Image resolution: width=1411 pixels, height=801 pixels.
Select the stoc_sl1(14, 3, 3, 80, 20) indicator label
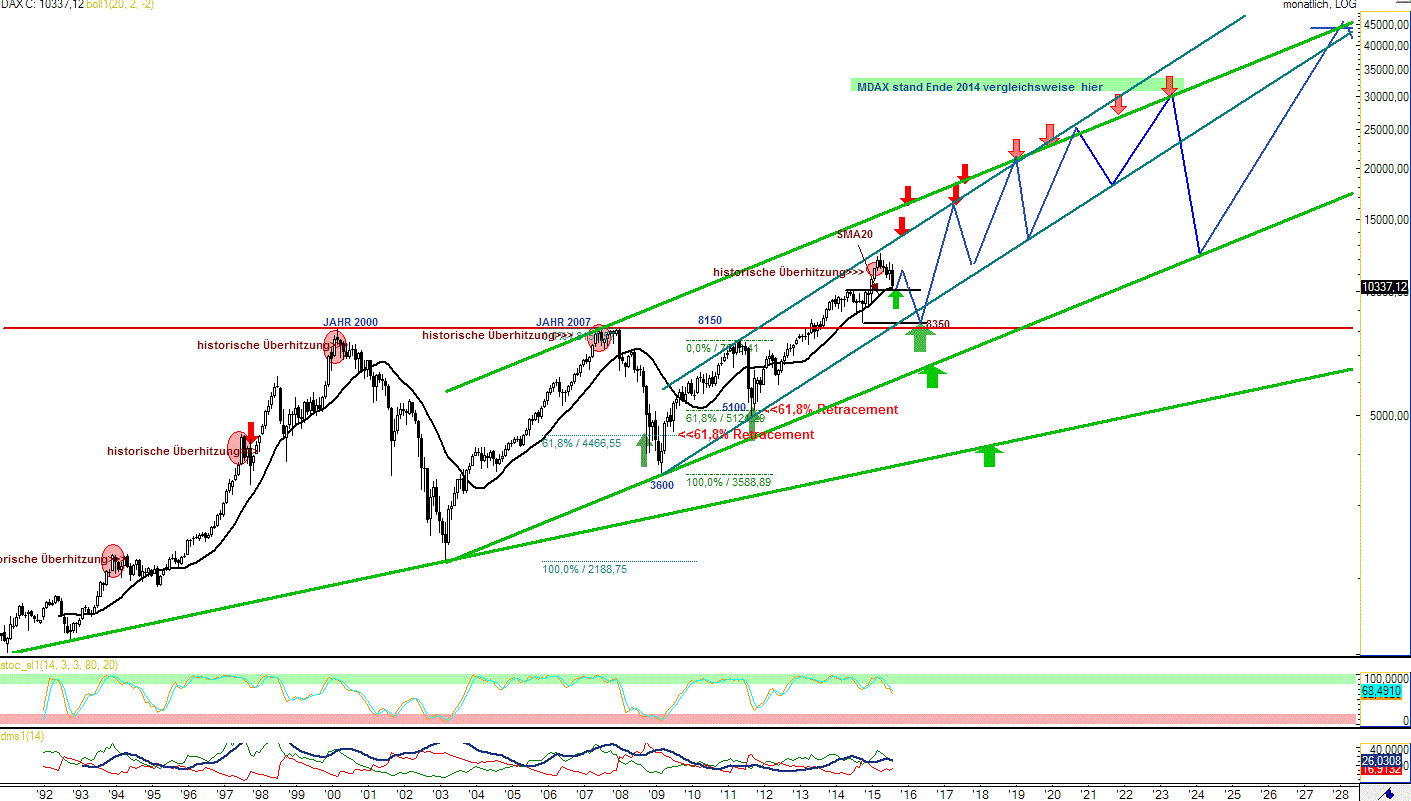[x=59, y=665]
